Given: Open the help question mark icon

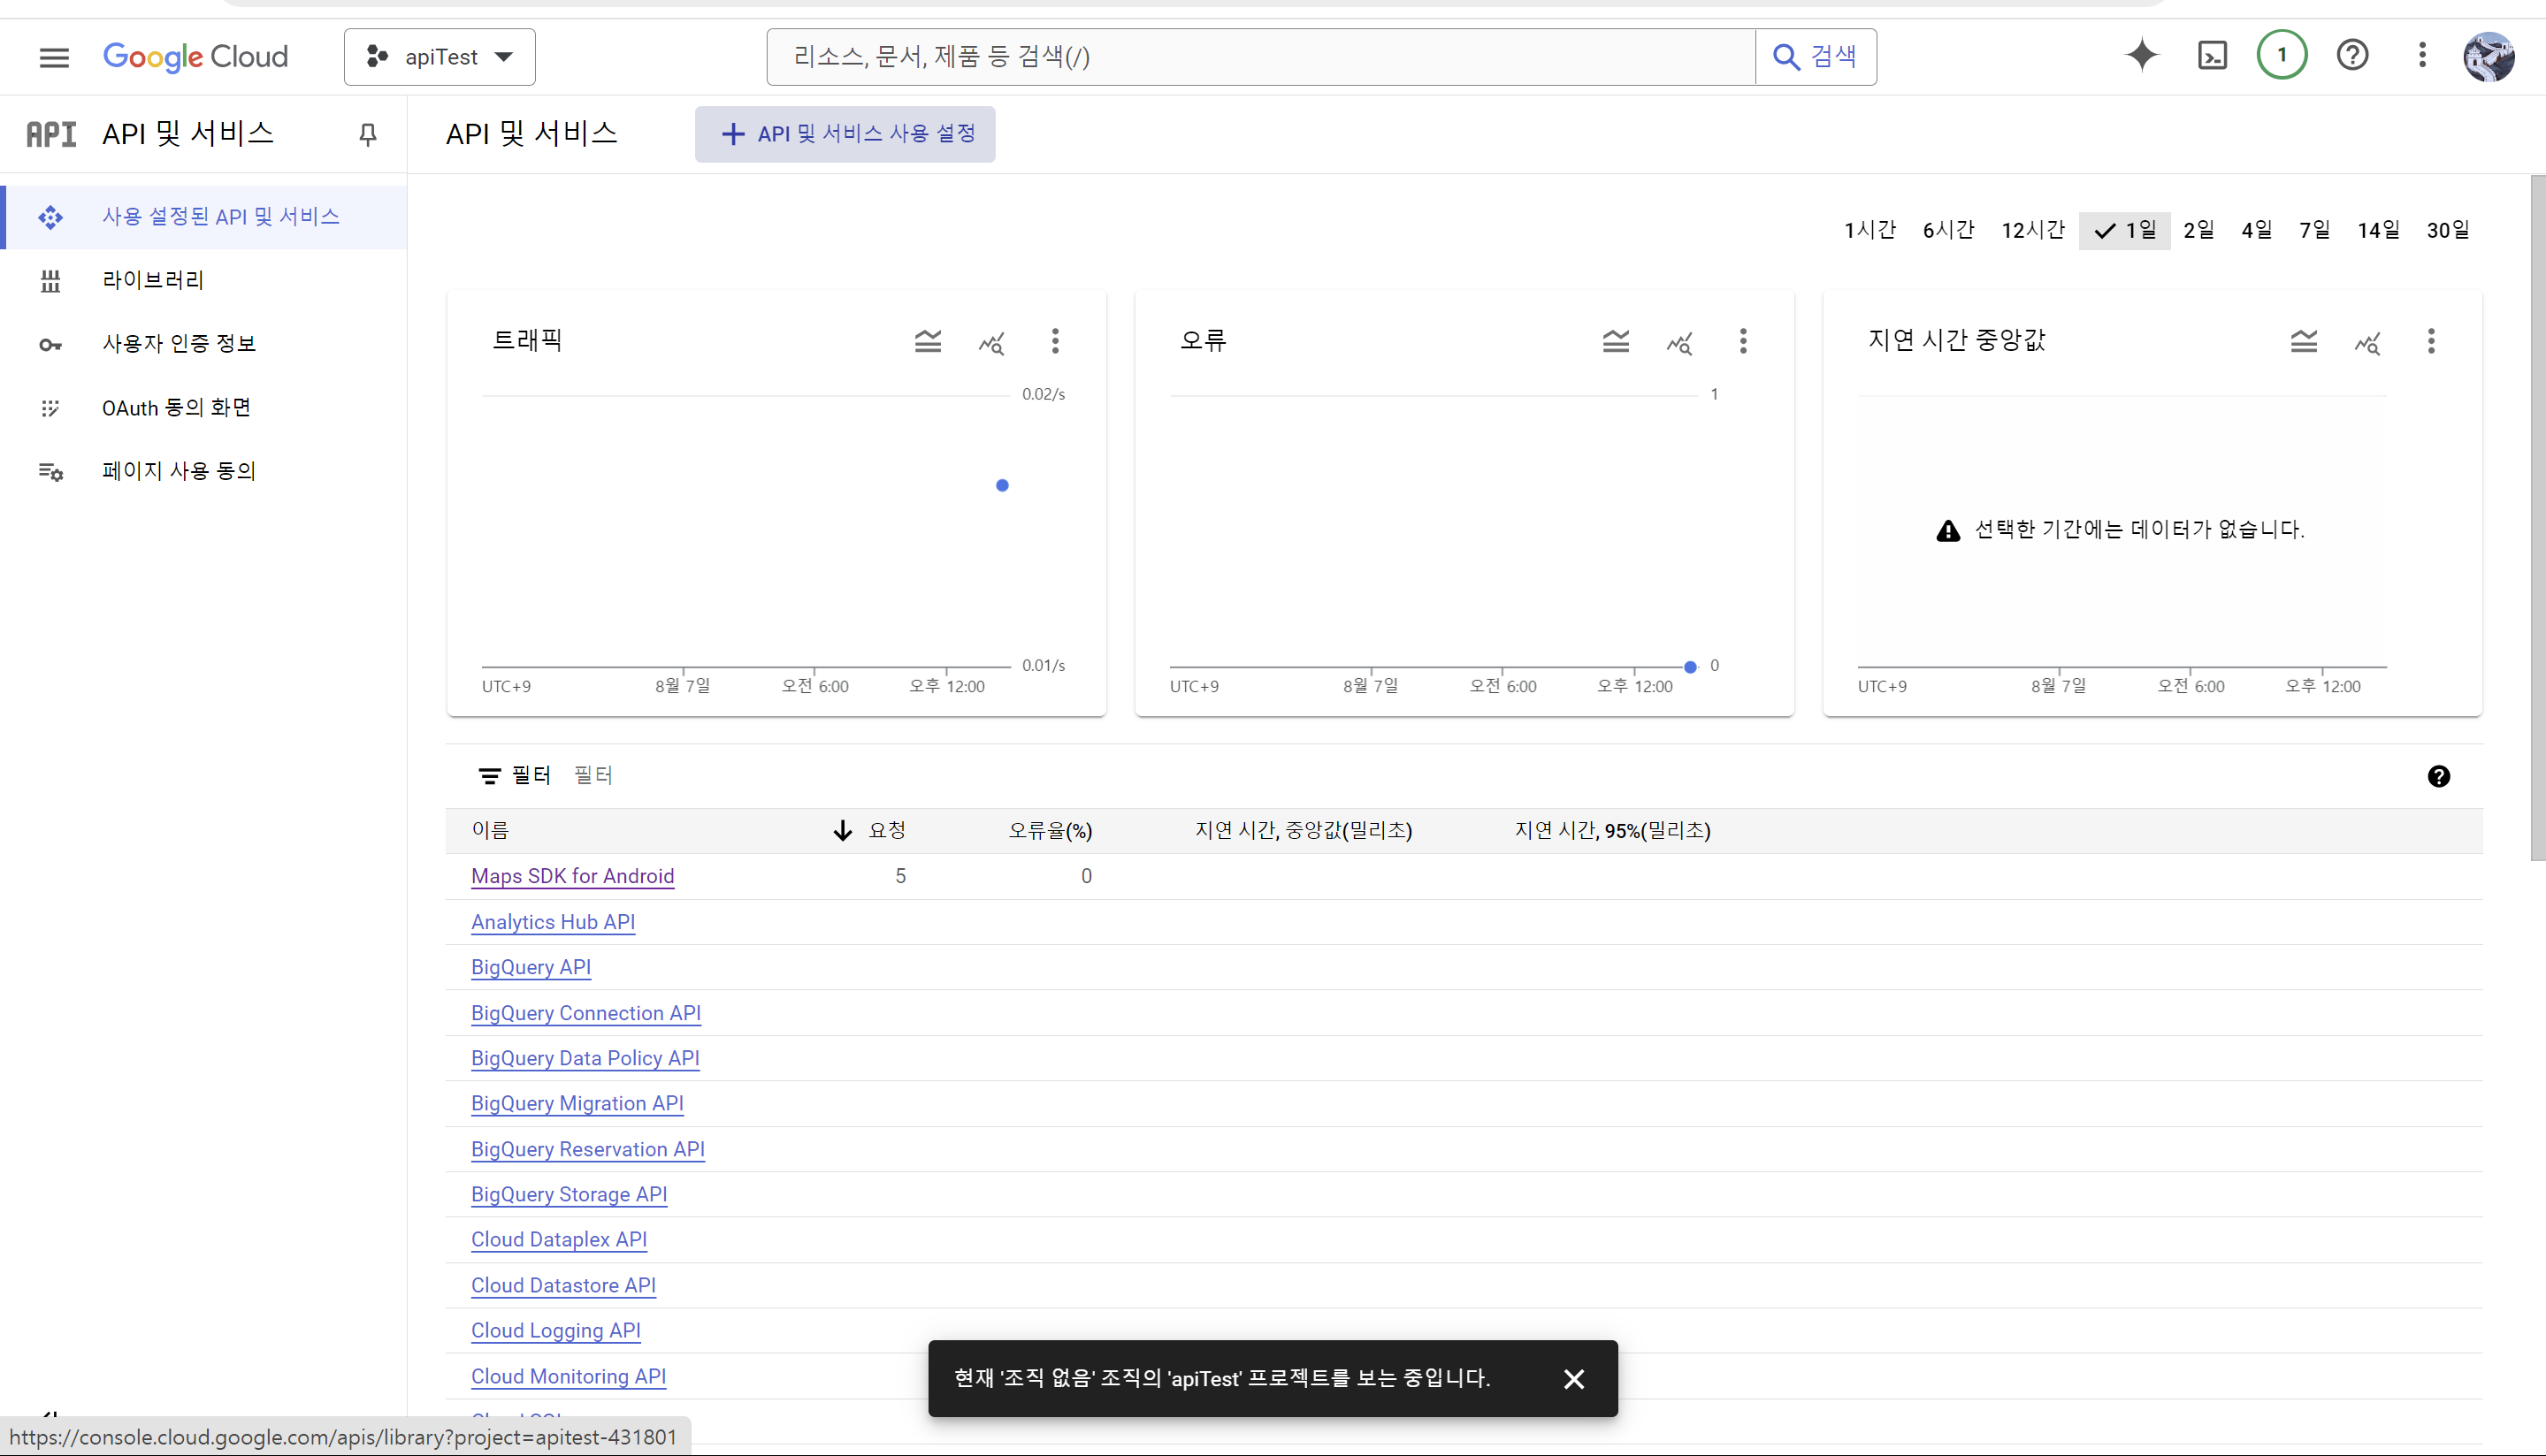Looking at the screenshot, I should 2353,55.
